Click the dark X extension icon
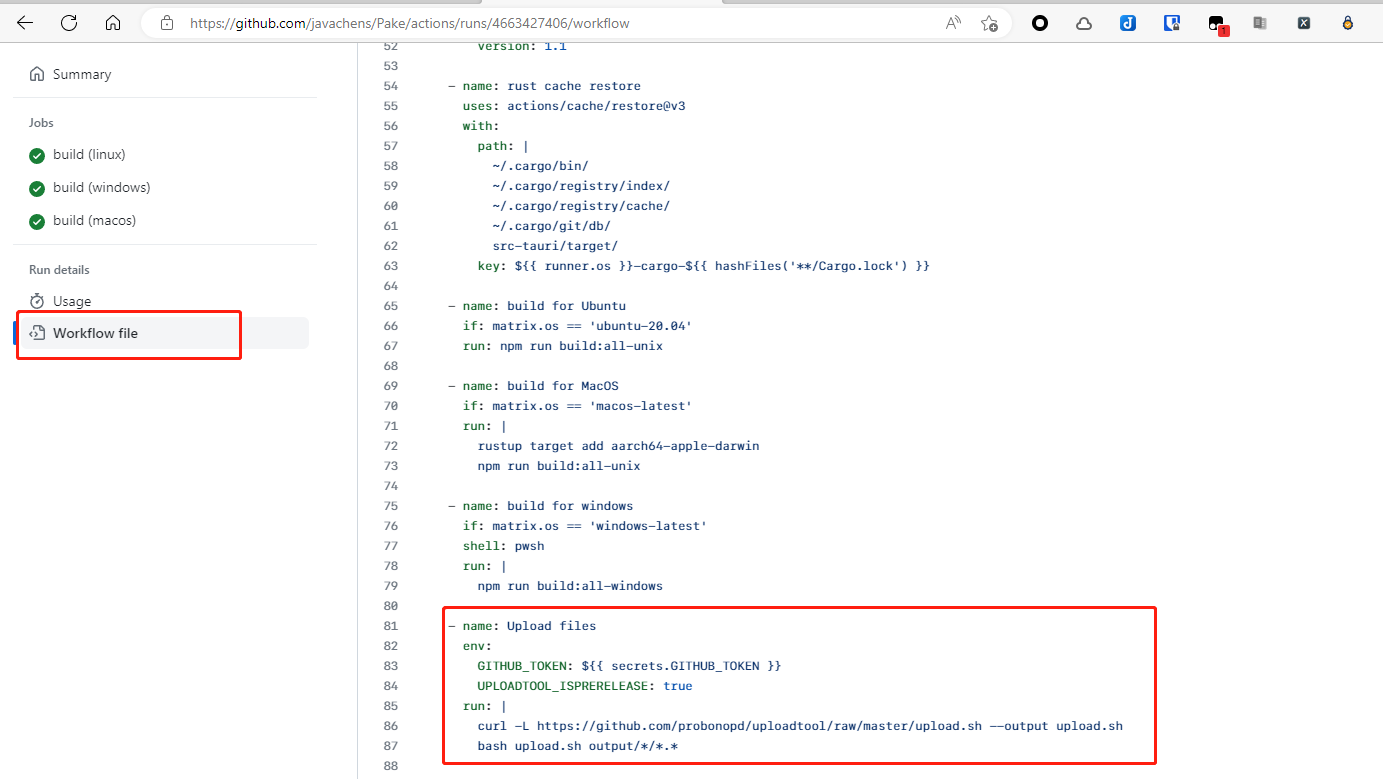Image resolution: width=1383 pixels, height=779 pixels. pyautogui.click(x=1304, y=23)
